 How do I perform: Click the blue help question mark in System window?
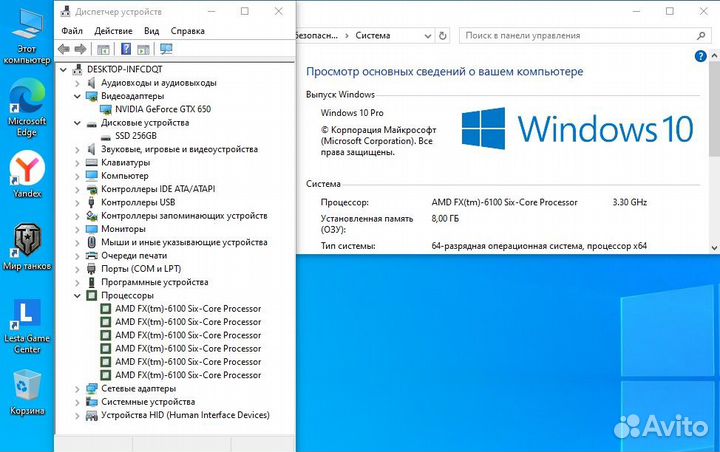(x=700, y=56)
